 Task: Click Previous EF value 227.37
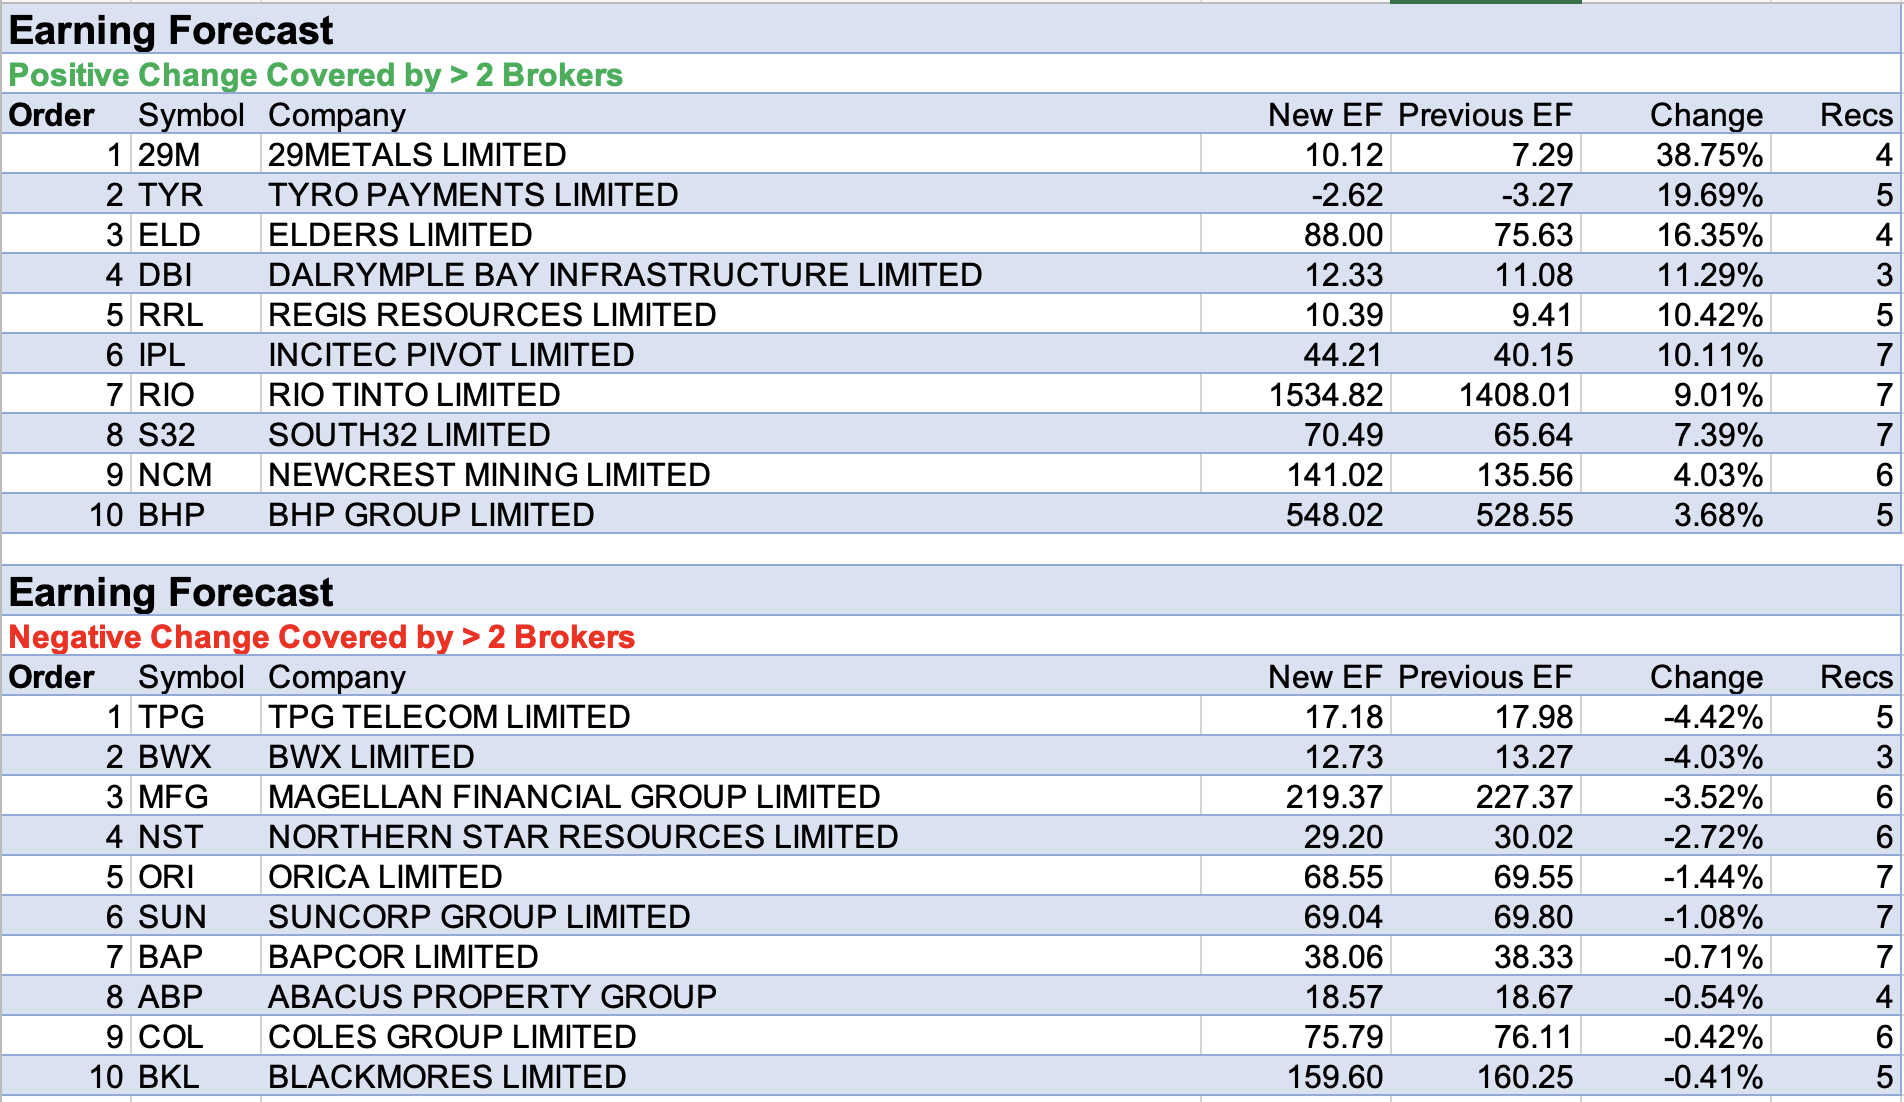(x=1523, y=797)
